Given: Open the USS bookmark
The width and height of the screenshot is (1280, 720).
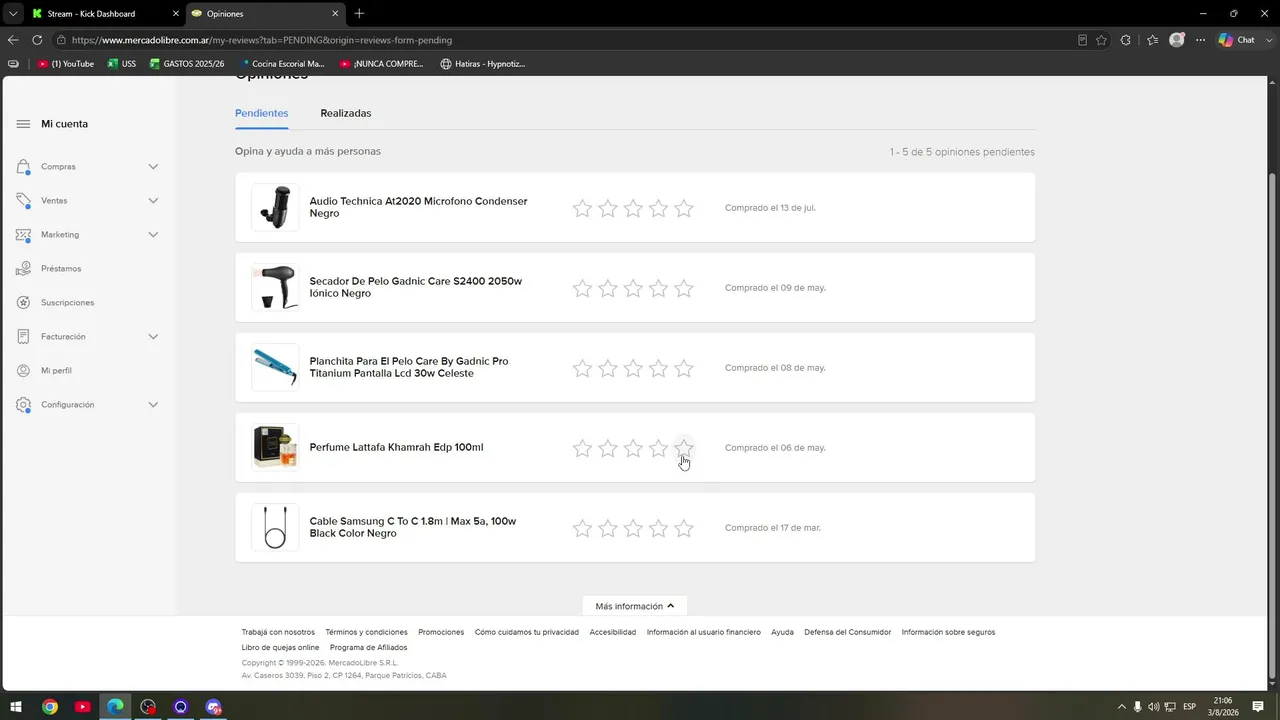Looking at the screenshot, I should (122, 64).
